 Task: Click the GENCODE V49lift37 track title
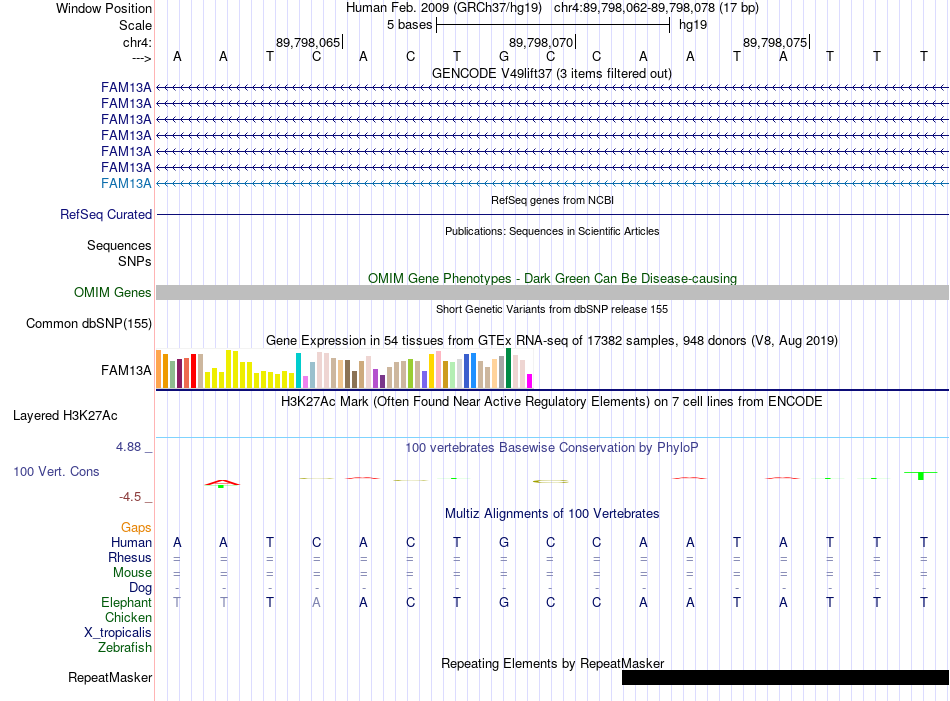[x=551, y=73]
